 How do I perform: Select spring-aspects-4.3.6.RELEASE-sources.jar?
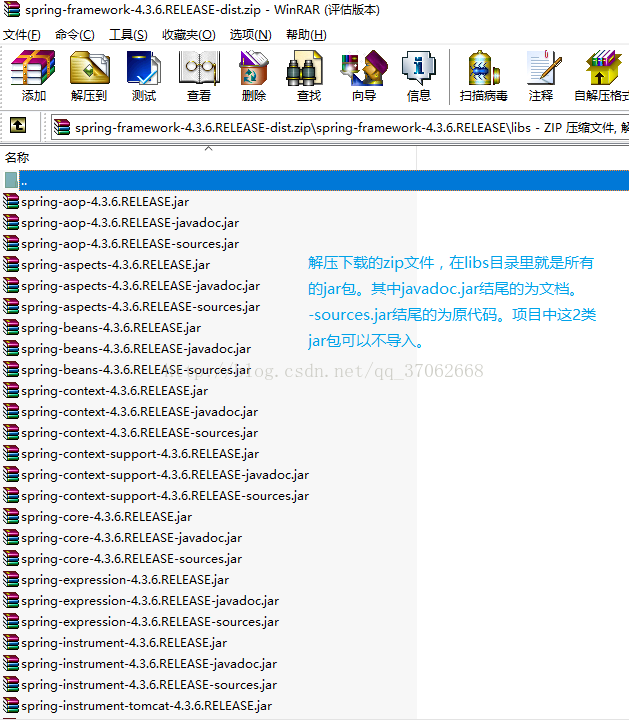click(141, 307)
